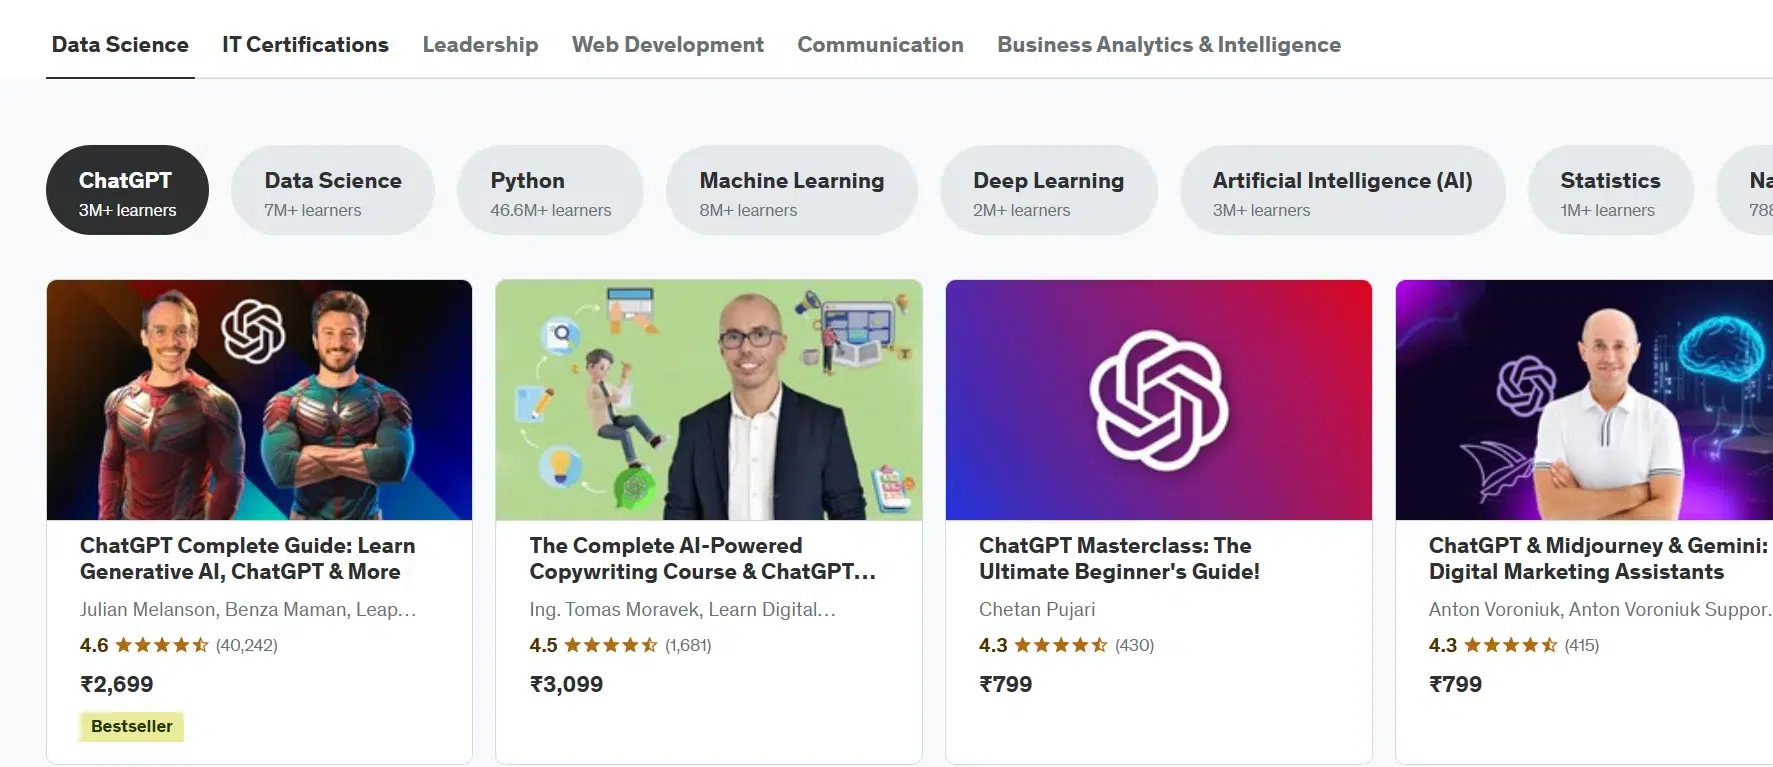1773x767 pixels.
Task: Open the Data Science category tab
Action: click(x=120, y=45)
